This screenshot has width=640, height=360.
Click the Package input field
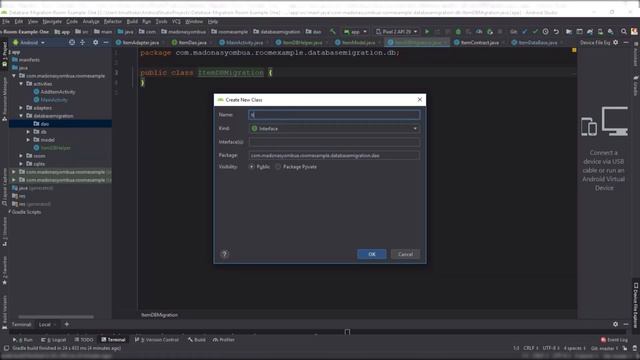(334, 156)
